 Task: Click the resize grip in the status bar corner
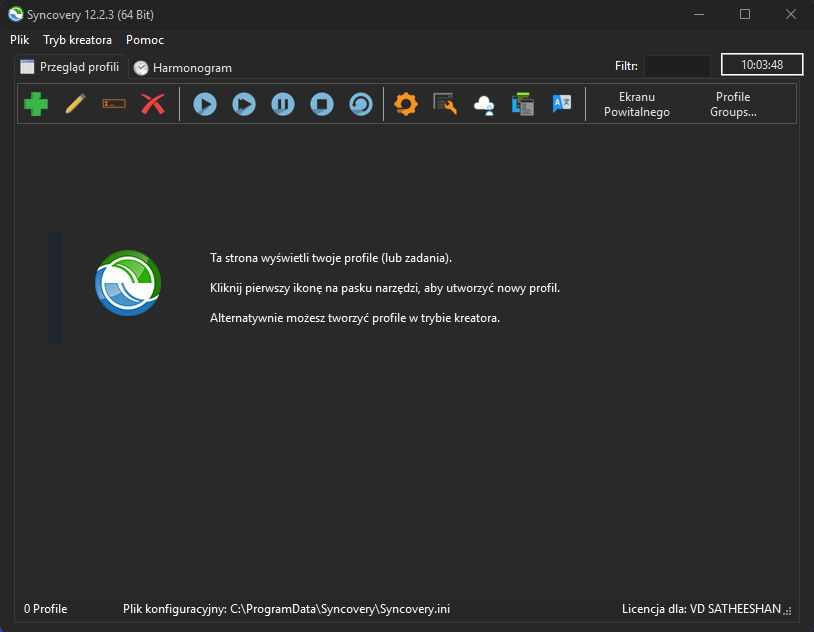coord(788,611)
